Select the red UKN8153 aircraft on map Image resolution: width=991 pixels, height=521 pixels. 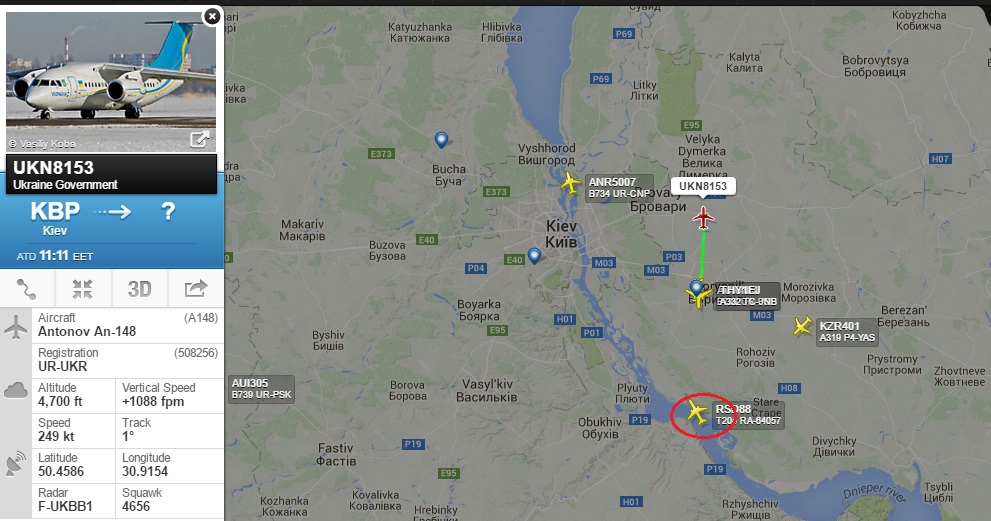point(703,218)
